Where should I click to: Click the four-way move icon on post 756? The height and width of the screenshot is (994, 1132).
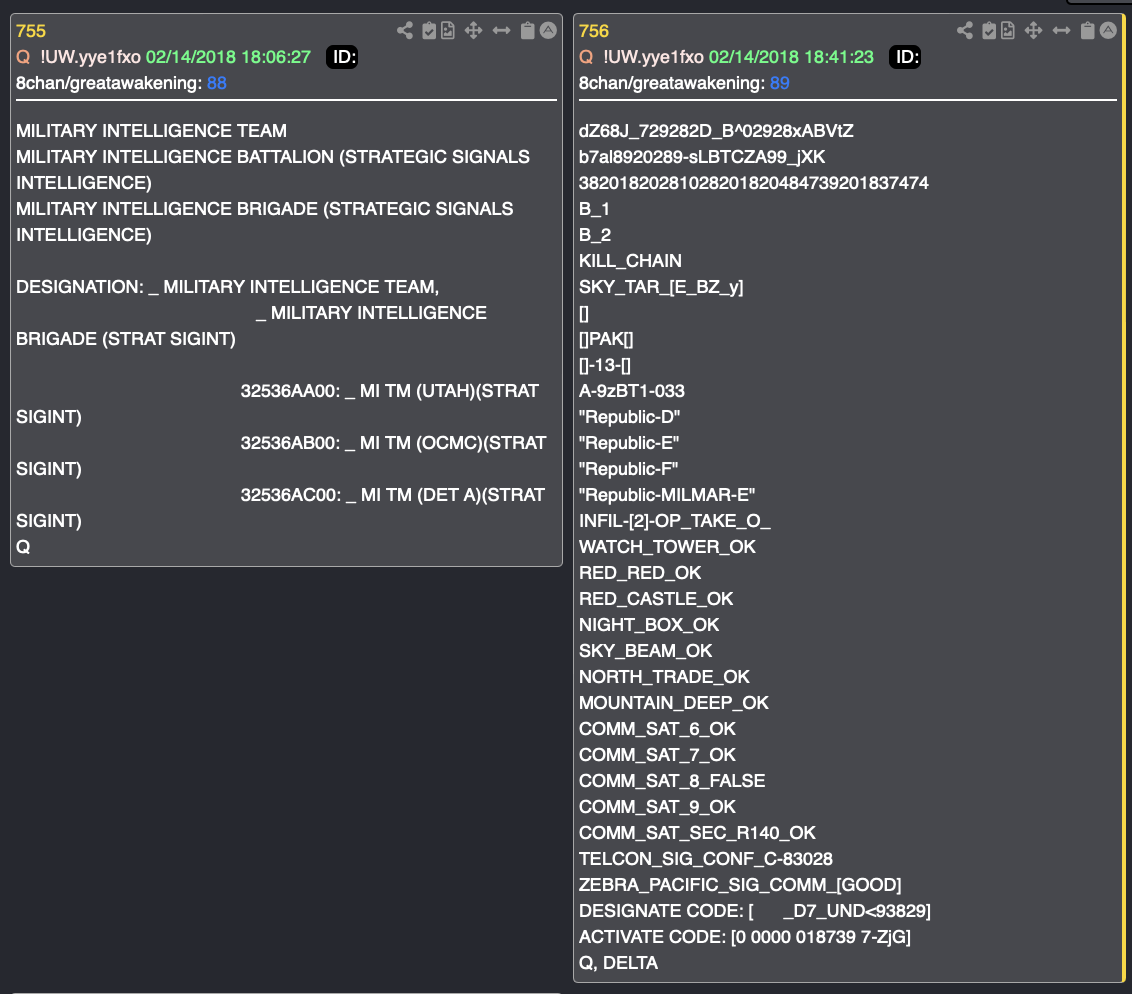click(1033, 30)
